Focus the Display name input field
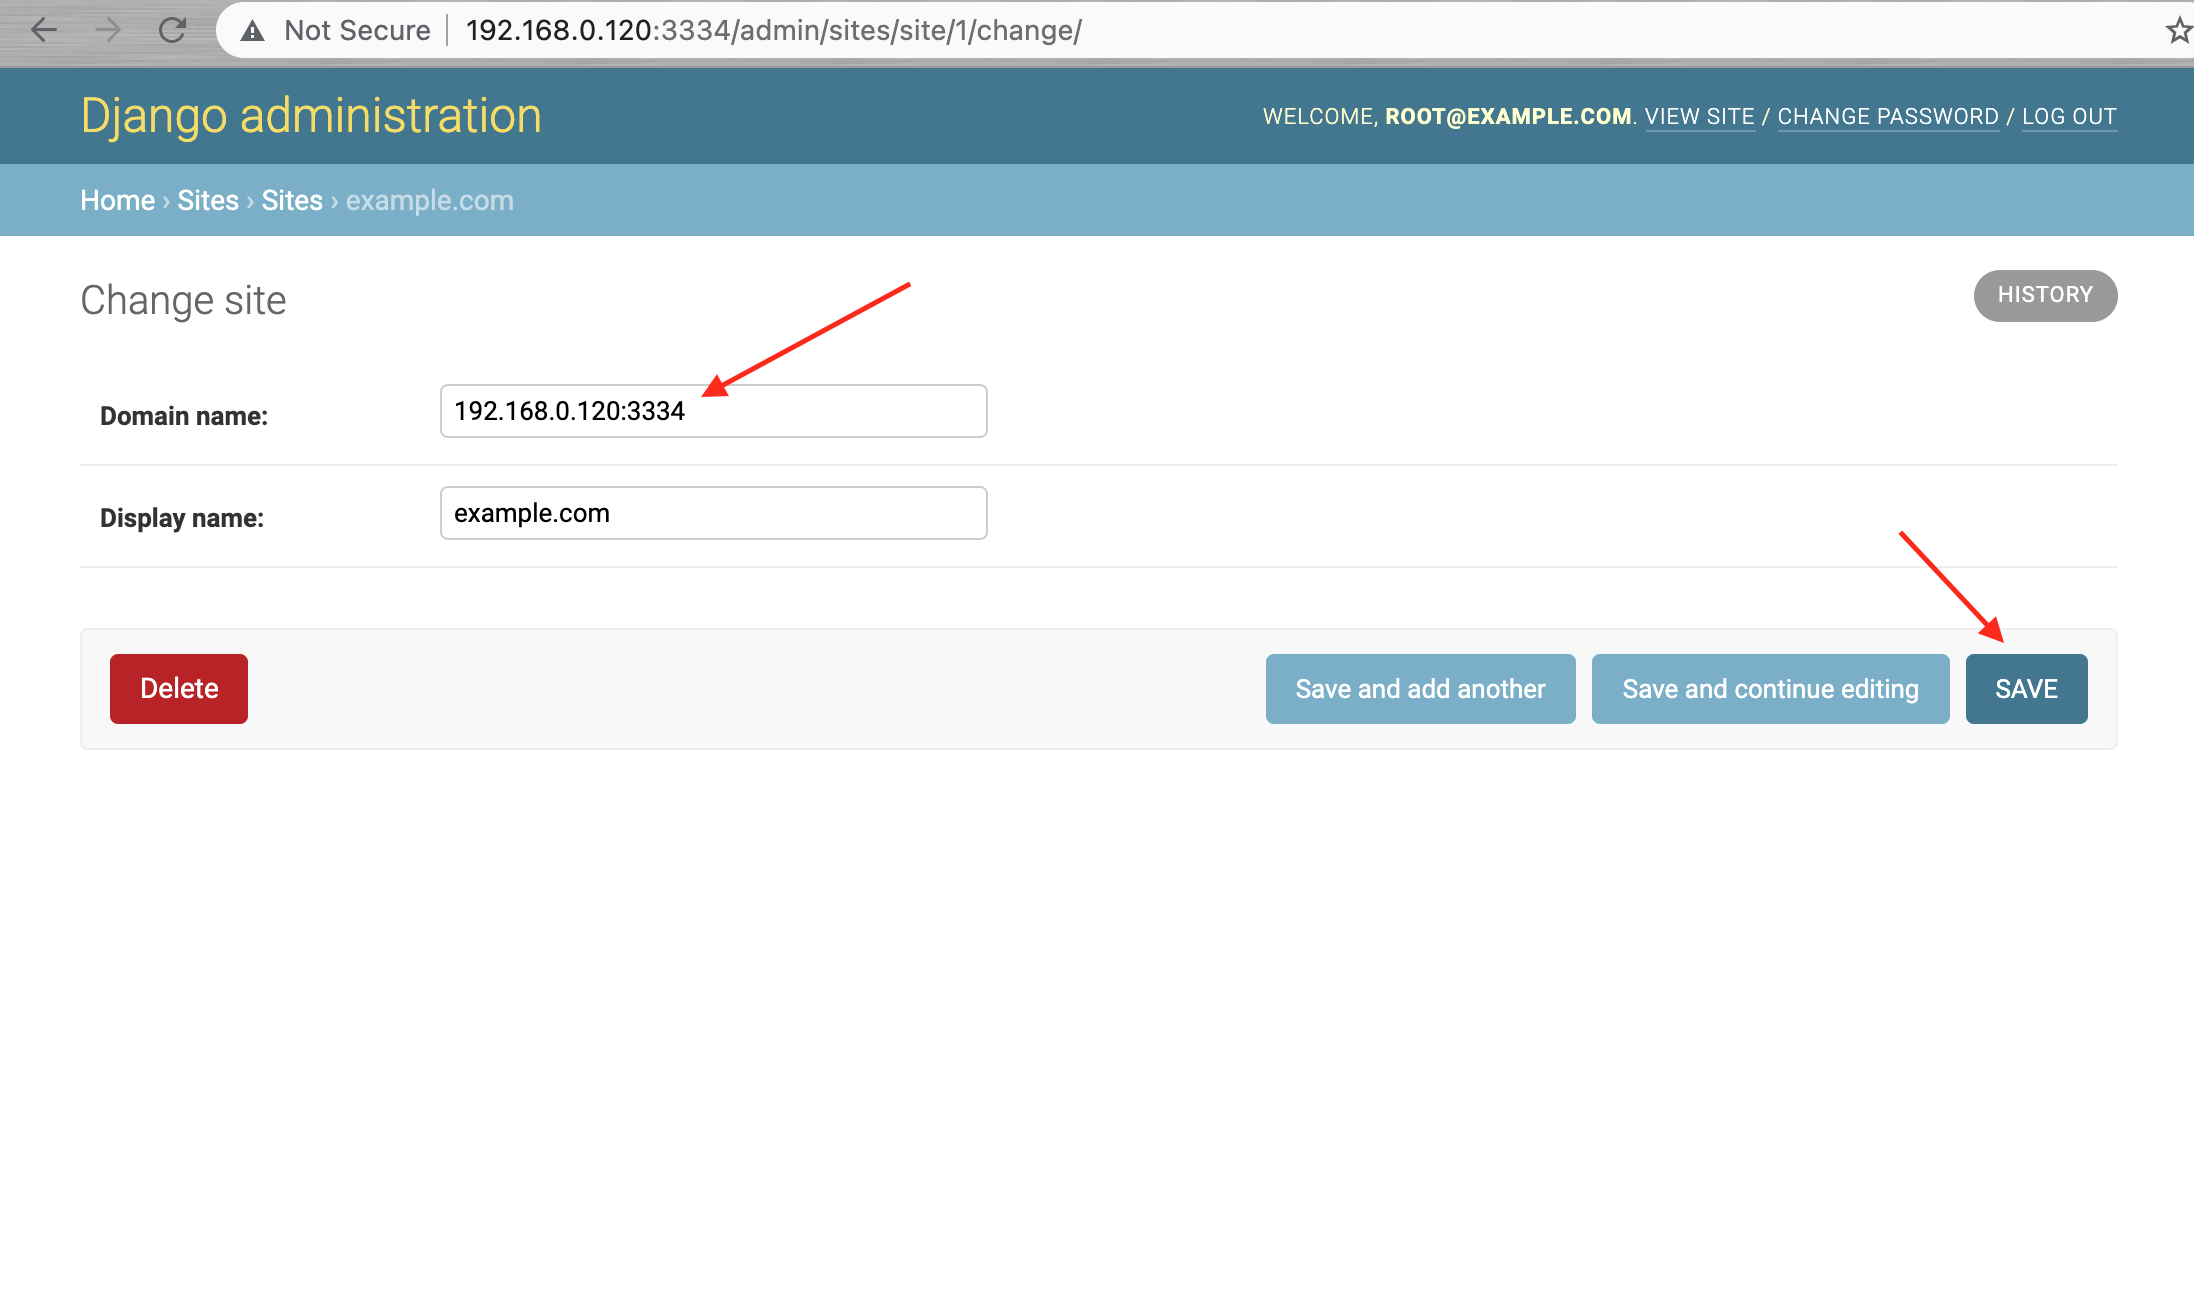Image resolution: width=2194 pixels, height=1304 pixels. tap(713, 513)
